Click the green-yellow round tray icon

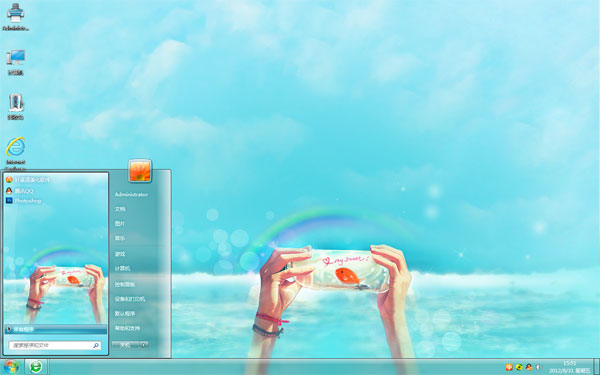(x=519, y=367)
